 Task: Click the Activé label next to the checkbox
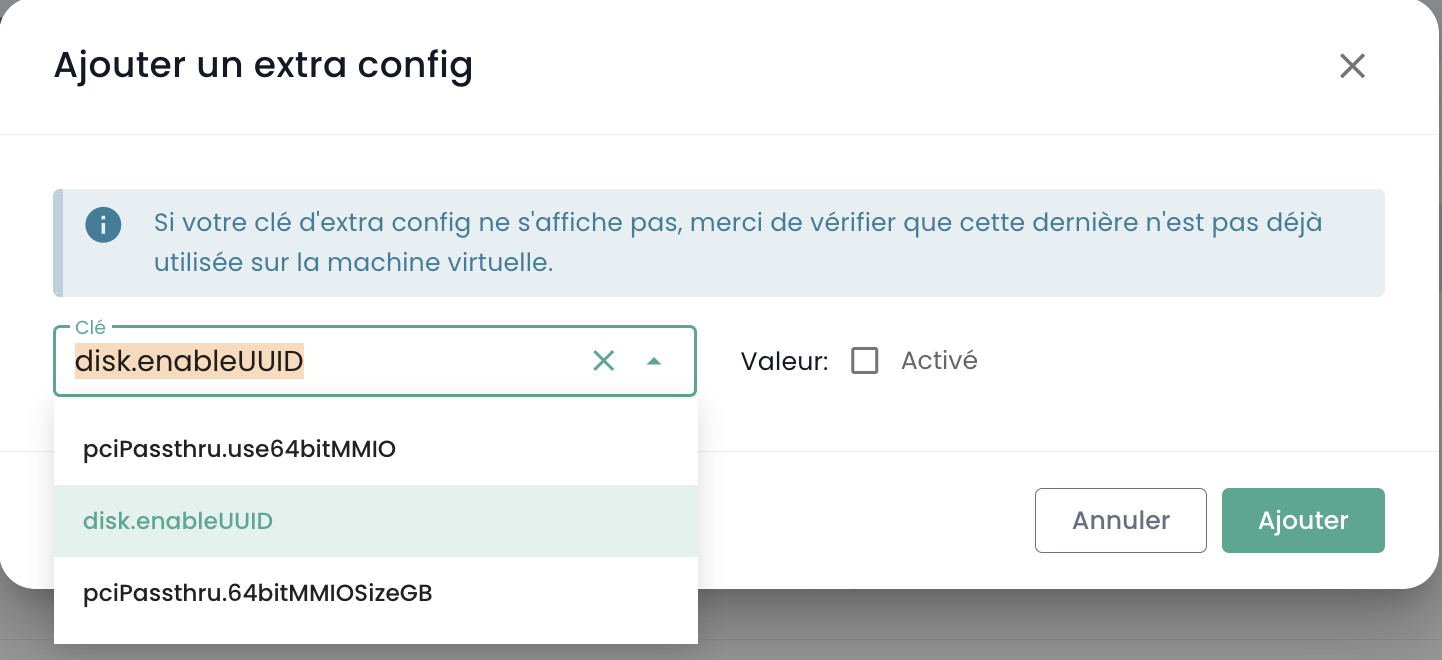[x=939, y=361]
